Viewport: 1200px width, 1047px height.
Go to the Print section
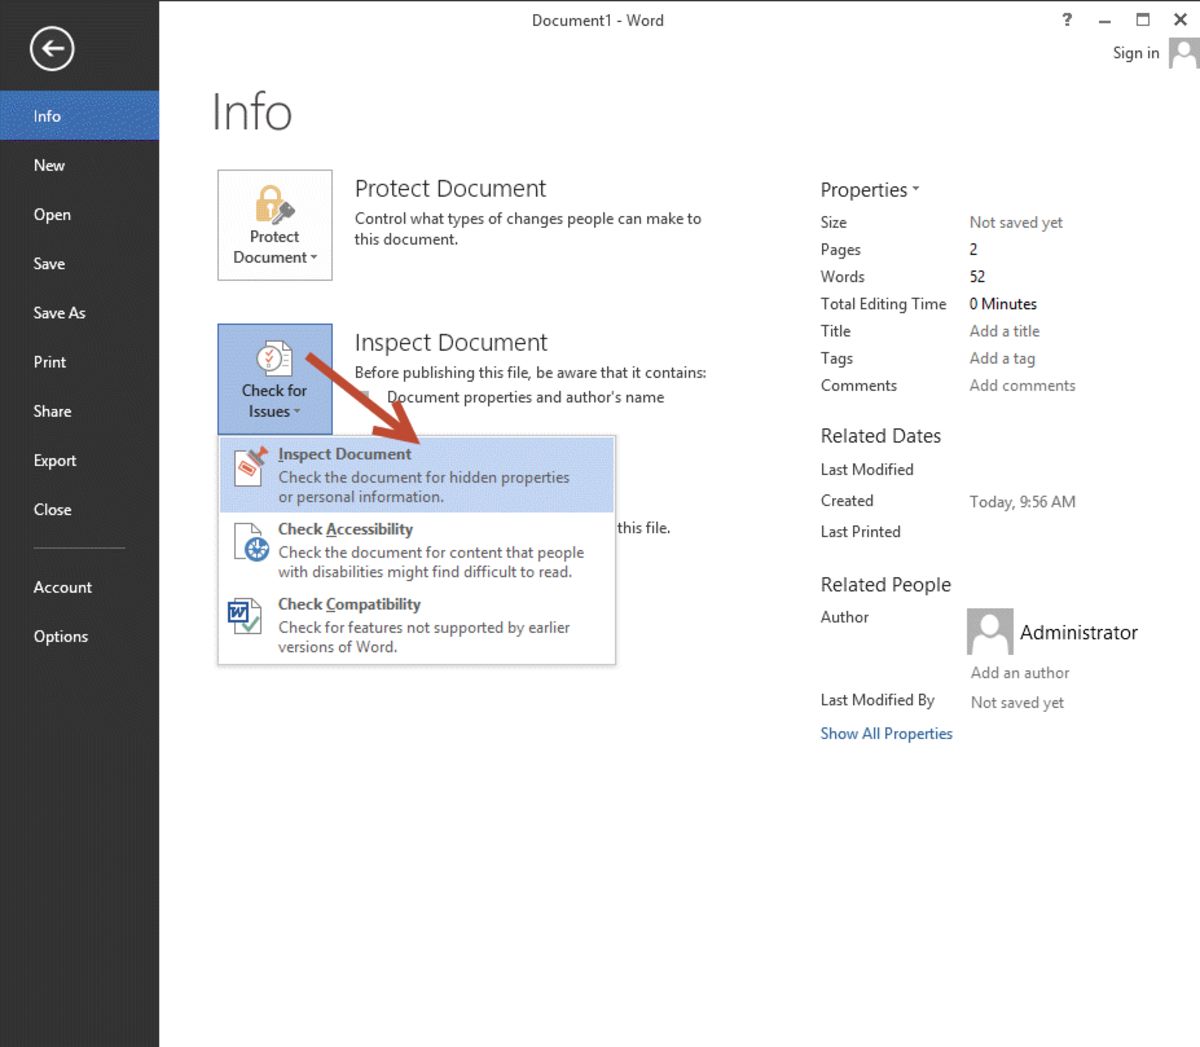pos(50,362)
